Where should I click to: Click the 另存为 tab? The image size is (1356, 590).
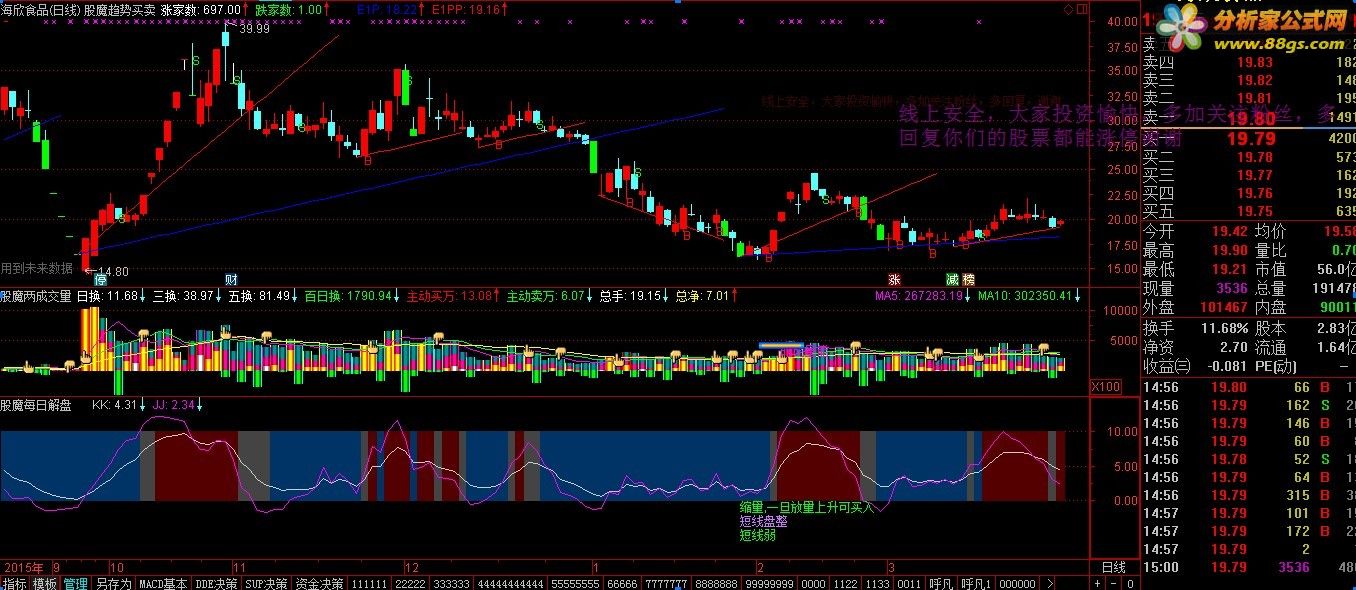click(x=113, y=583)
